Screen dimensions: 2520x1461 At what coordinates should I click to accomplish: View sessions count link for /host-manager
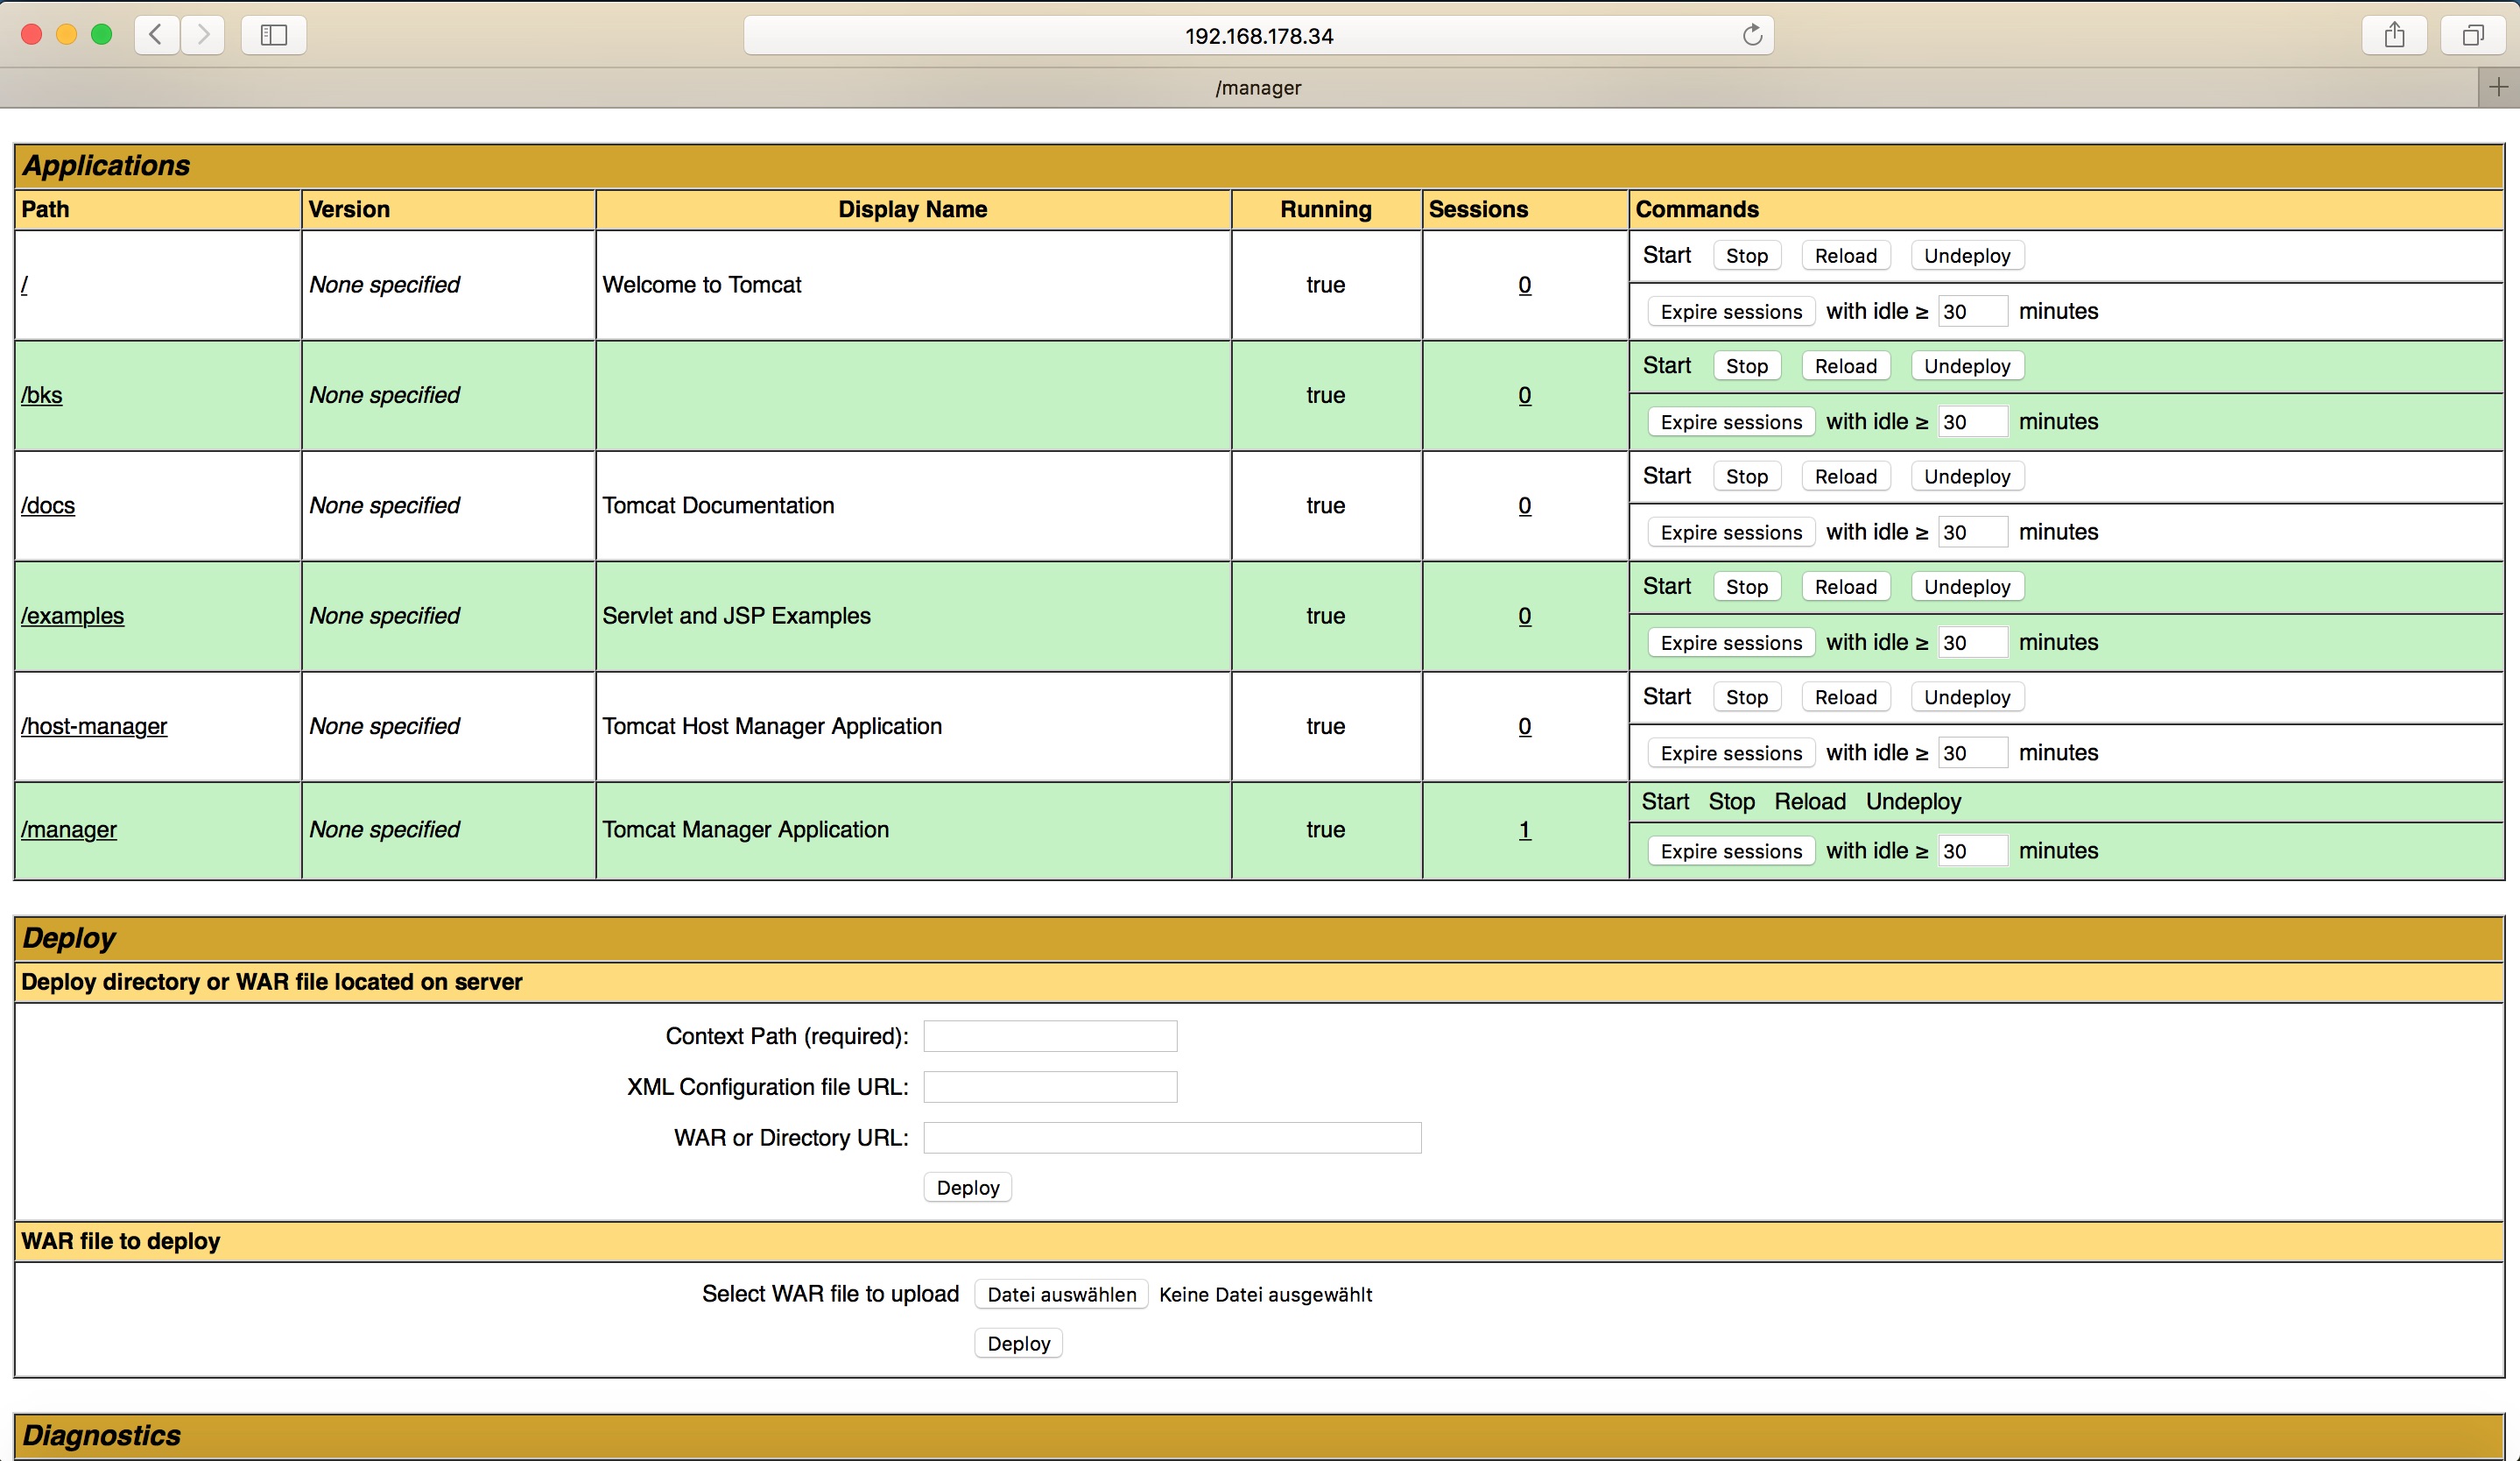(x=1525, y=726)
